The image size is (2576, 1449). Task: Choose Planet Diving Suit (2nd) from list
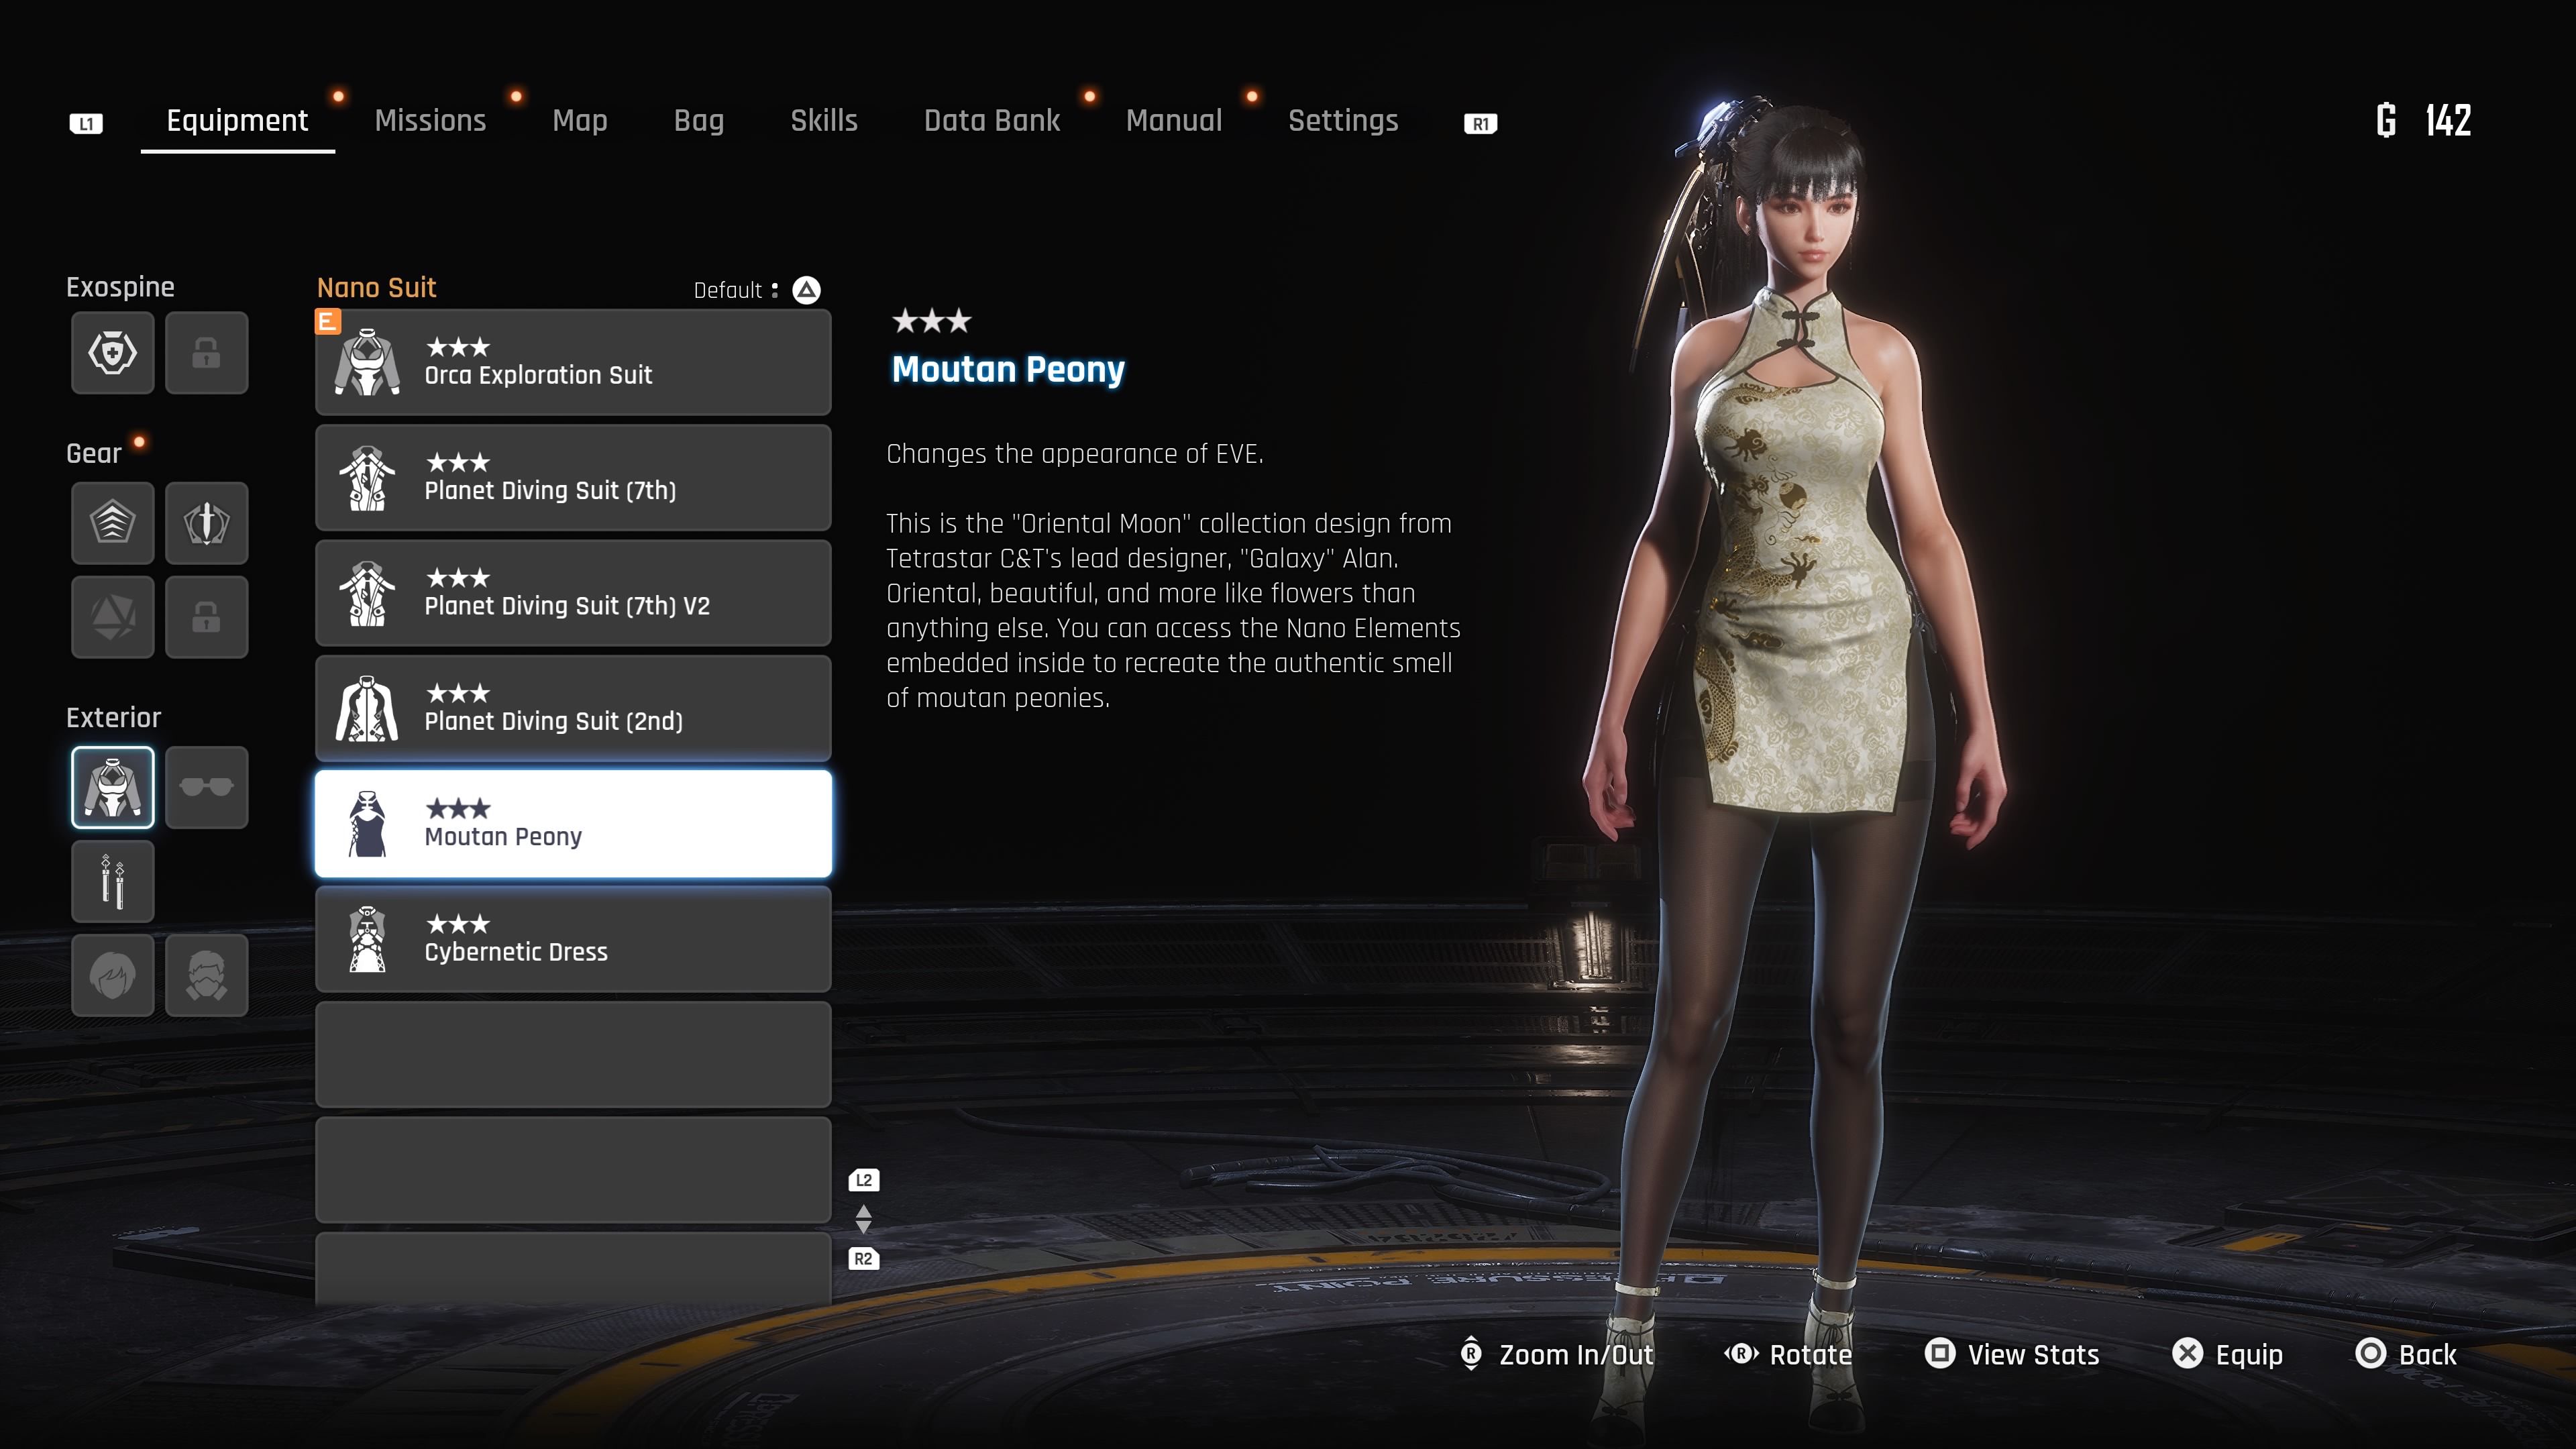click(573, 708)
